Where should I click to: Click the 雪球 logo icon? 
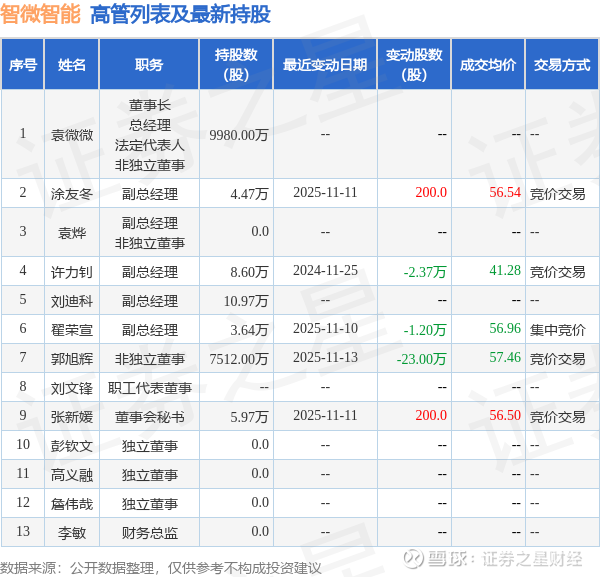click(413, 558)
